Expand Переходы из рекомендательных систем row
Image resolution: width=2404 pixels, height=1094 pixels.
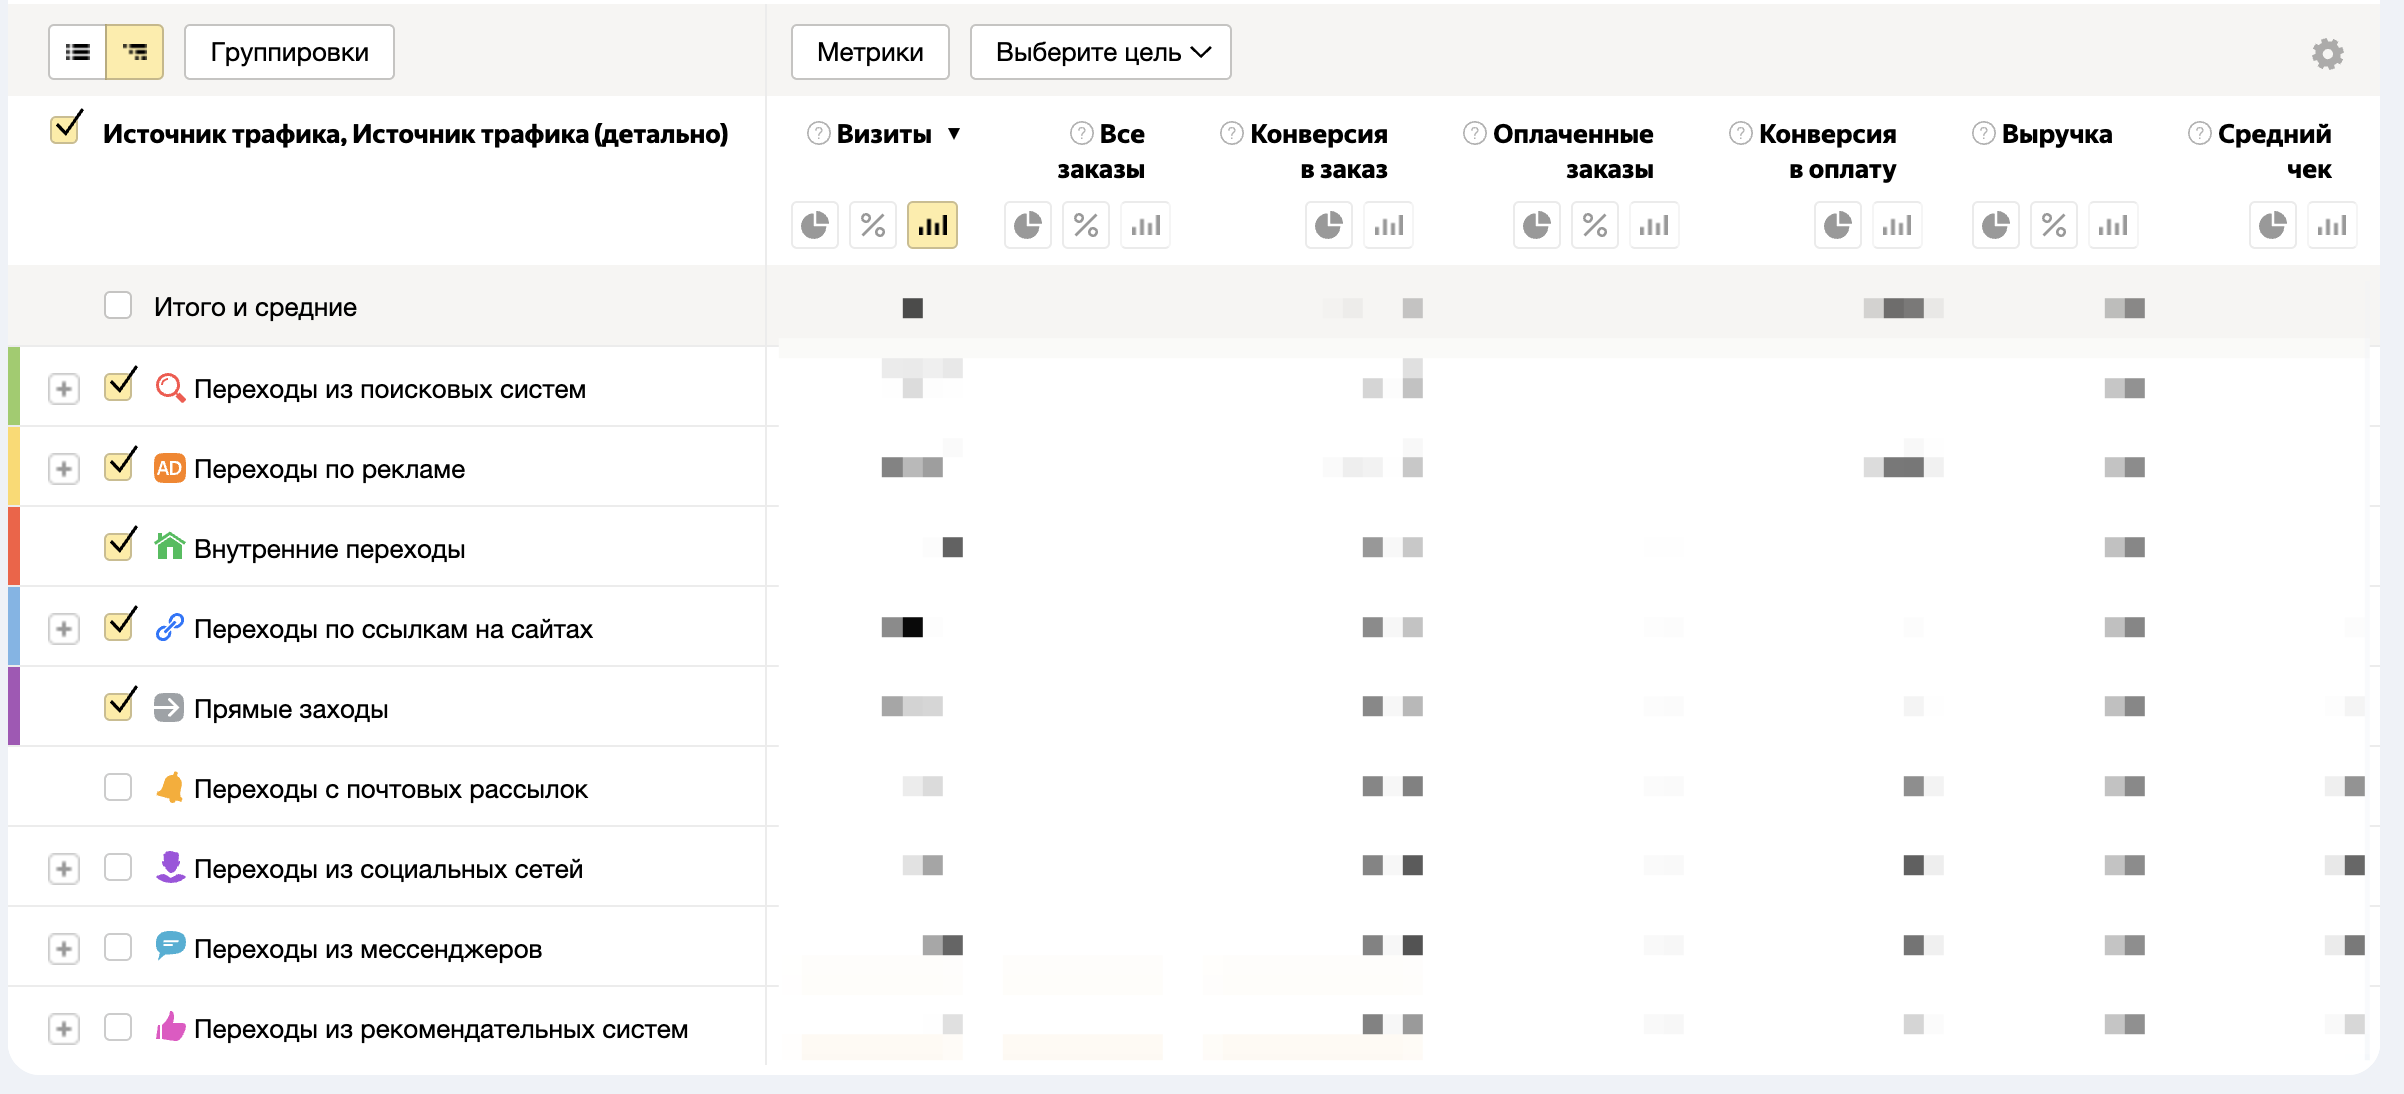(x=64, y=1029)
